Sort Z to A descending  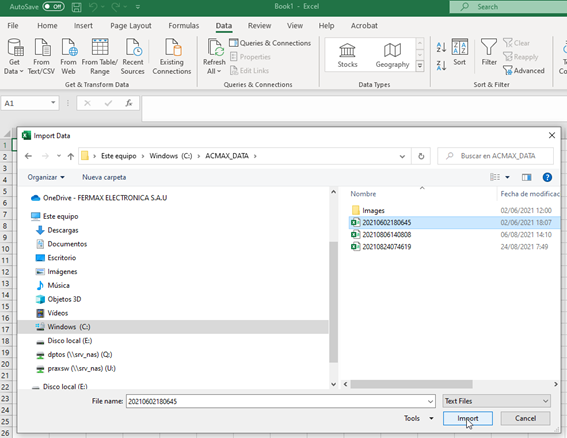(x=441, y=65)
